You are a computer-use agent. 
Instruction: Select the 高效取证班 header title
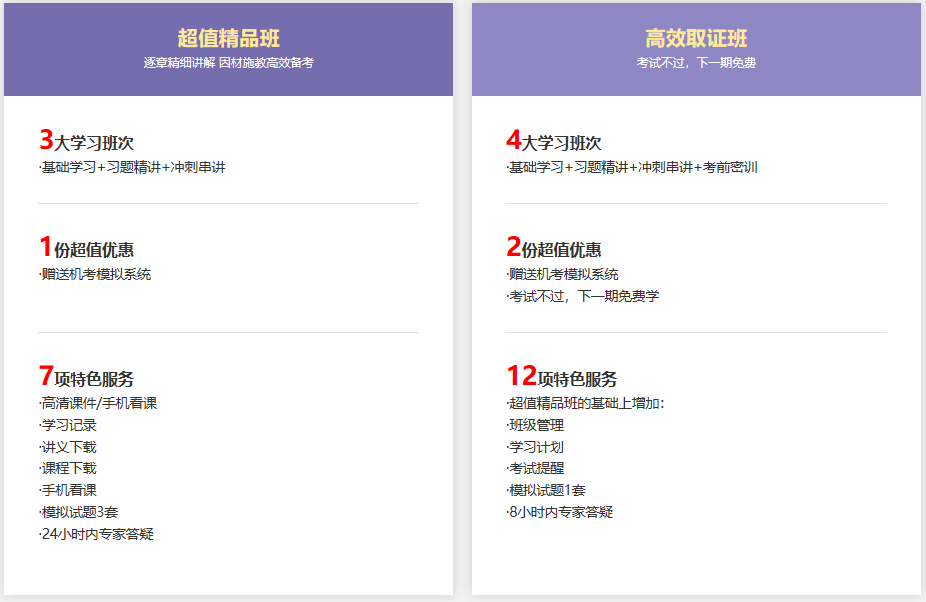696,38
